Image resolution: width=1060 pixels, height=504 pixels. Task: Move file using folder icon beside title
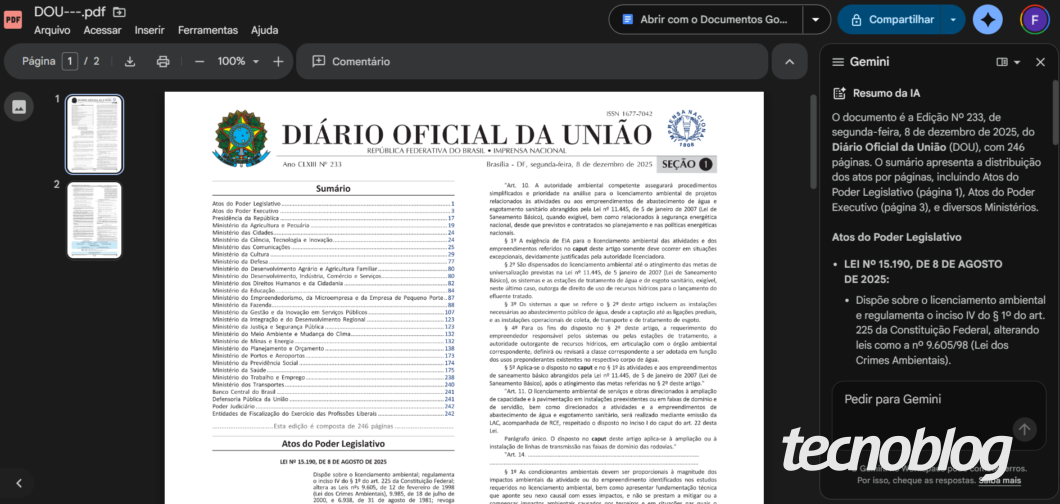pos(119,11)
